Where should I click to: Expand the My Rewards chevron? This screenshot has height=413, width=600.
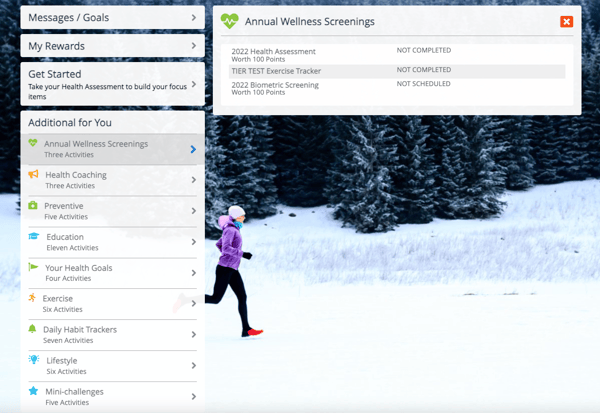click(194, 46)
